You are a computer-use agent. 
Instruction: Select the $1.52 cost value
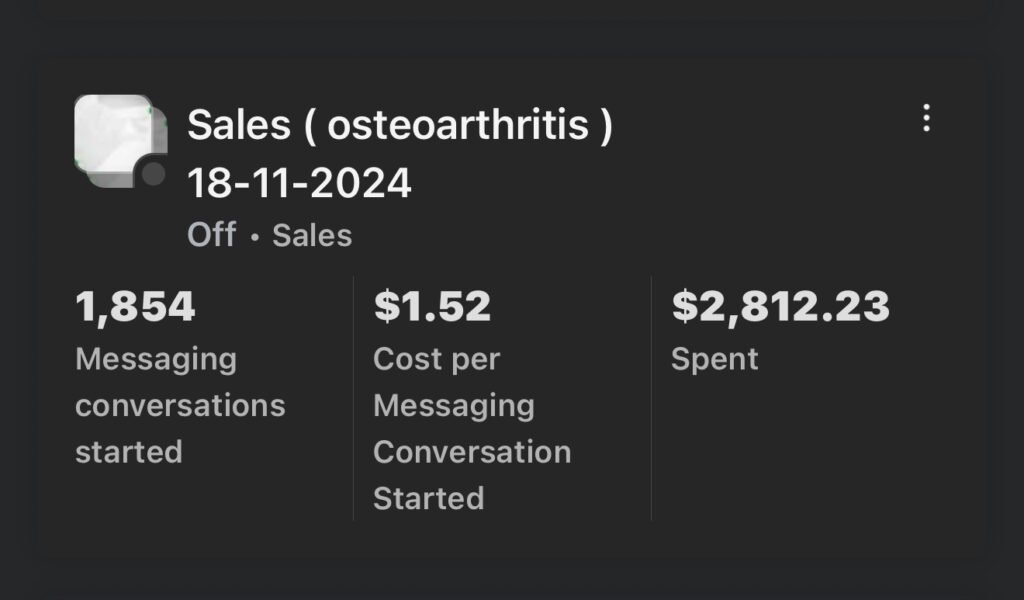432,307
